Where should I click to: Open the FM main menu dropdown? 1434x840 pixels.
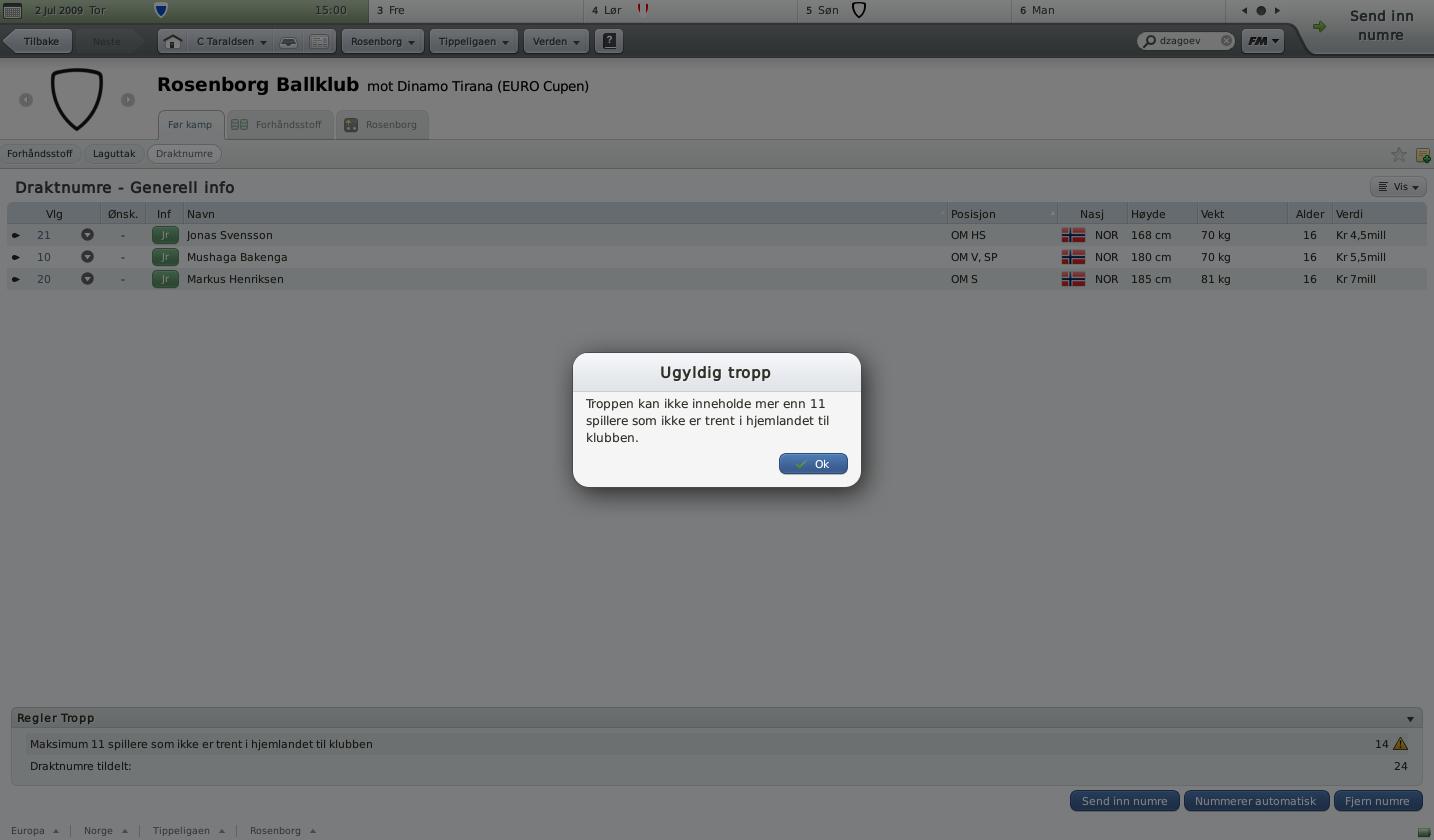(x=1263, y=41)
